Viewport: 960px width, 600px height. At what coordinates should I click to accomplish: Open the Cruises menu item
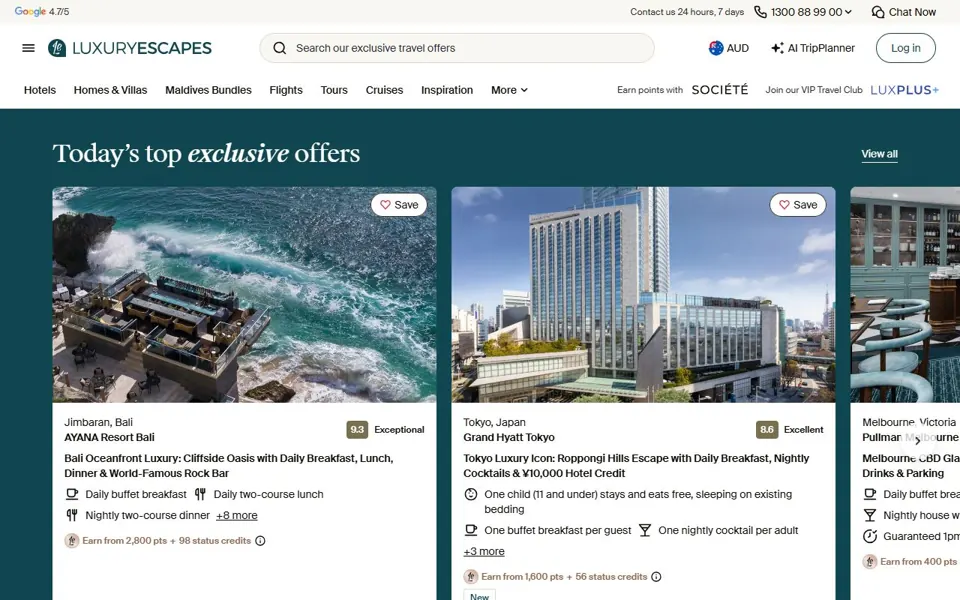(384, 90)
